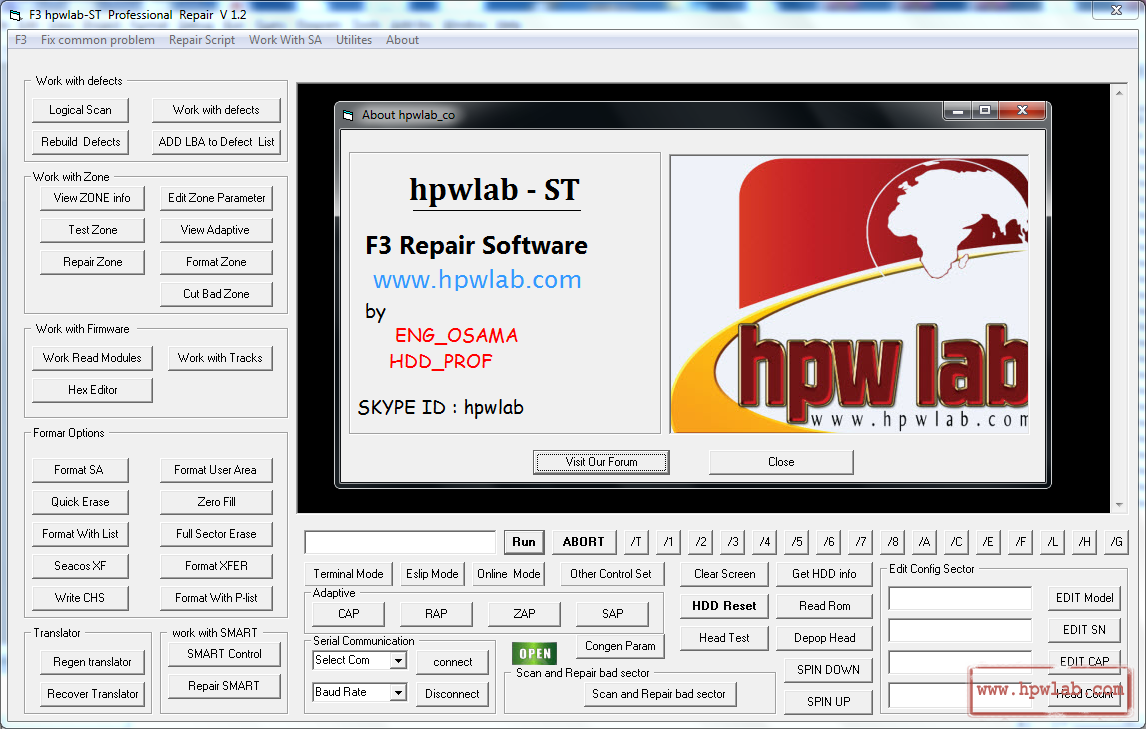This screenshot has height=729, width=1146.
Task: Click Clear Screen button
Action: tap(724, 574)
